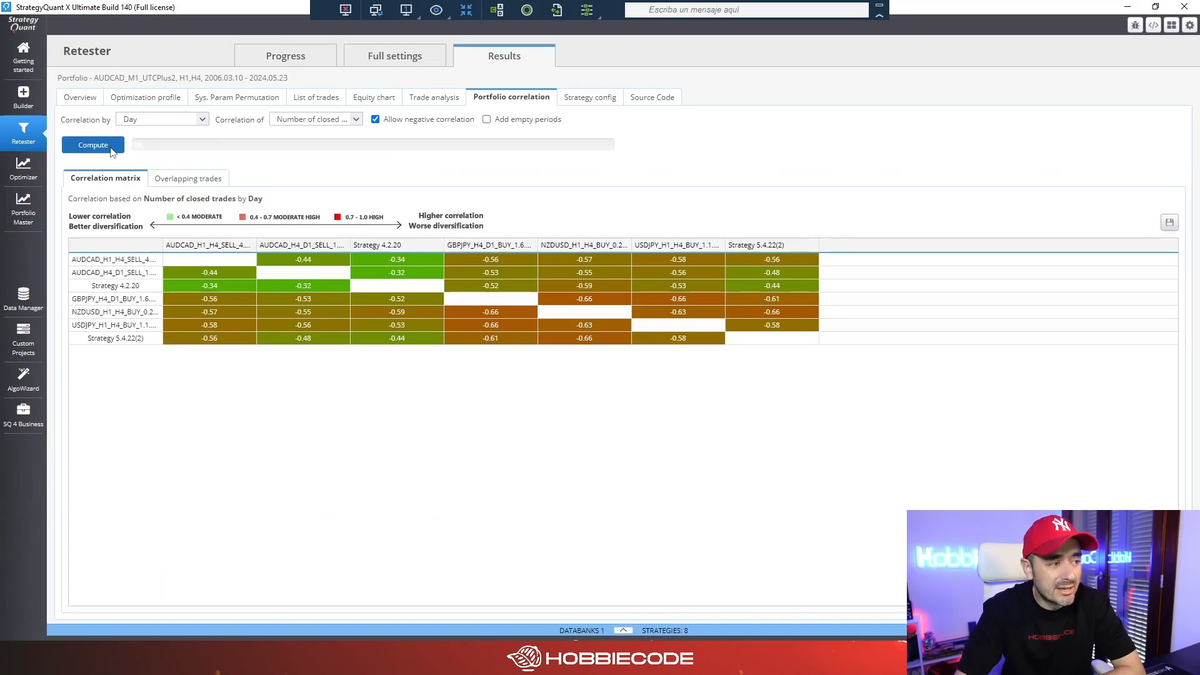Image resolution: width=1200 pixels, height=675 pixels.
Task: Open Custom Projects in the sidebar
Action: 23,339
